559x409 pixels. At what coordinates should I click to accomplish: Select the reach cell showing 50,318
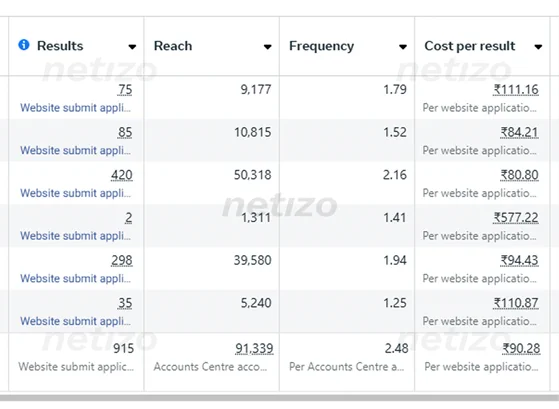[252, 175]
